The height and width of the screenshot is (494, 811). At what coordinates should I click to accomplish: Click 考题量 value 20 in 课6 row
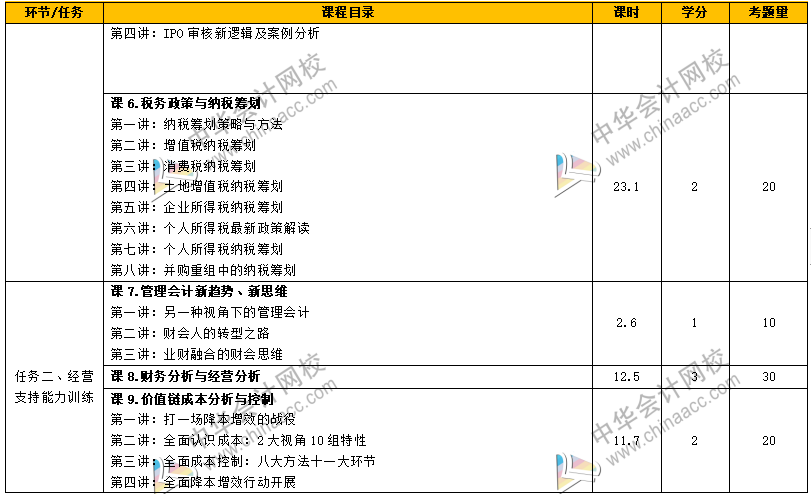click(x=769, y=187)
